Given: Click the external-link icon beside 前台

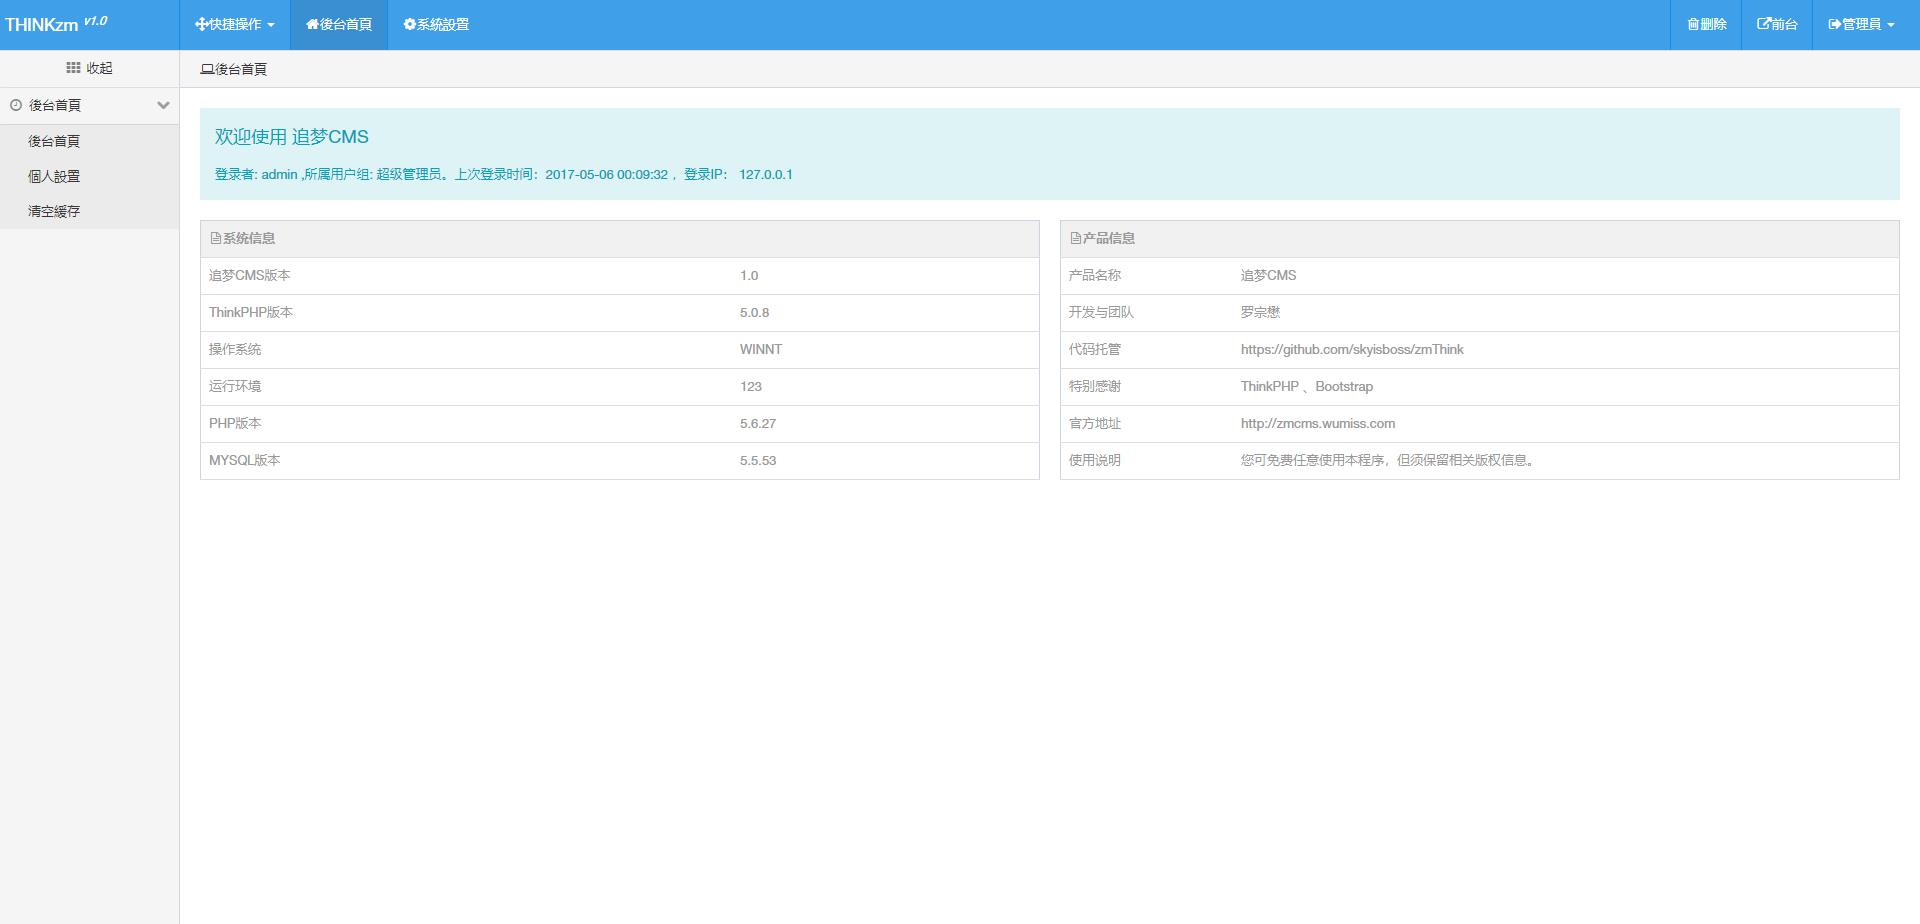Looking at the screenshot, I should point(1764,24).
